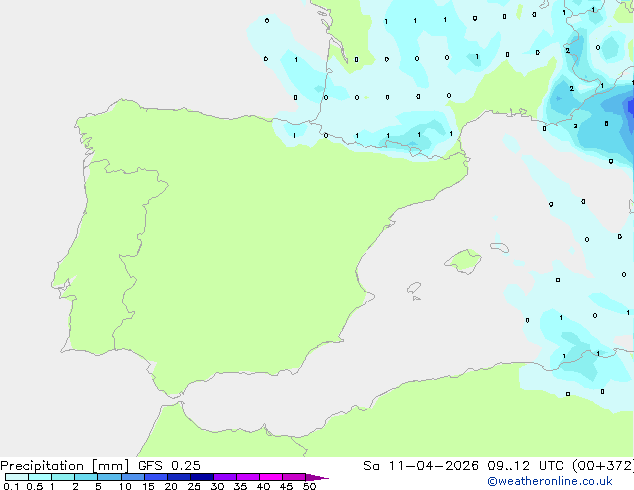Click the above-50 arrow tip of legend
The height and width of the screenshot is (490, 634).
317,477
